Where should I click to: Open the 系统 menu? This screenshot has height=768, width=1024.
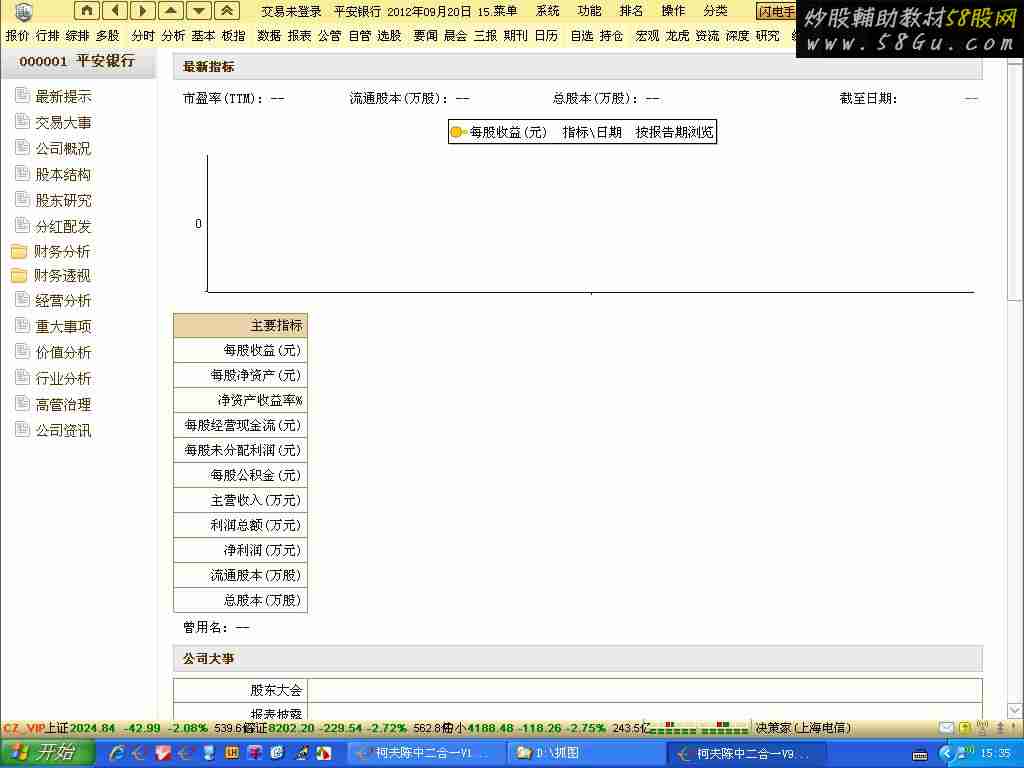tap(547, 11)
